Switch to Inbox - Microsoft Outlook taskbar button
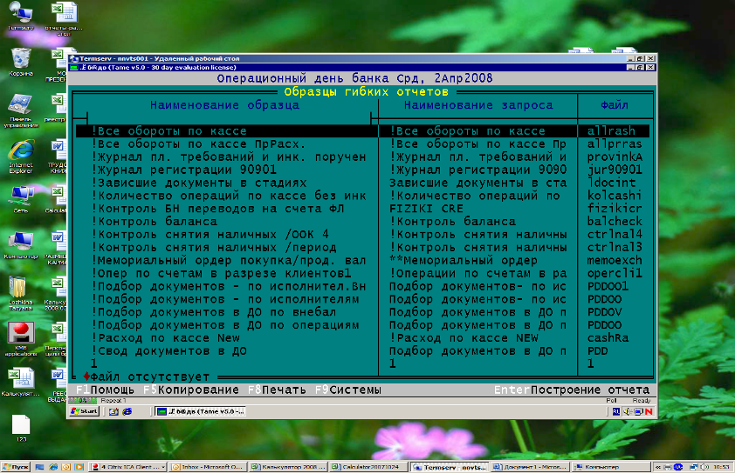Viewport: 735px width, 473px height. click(201, 466)
